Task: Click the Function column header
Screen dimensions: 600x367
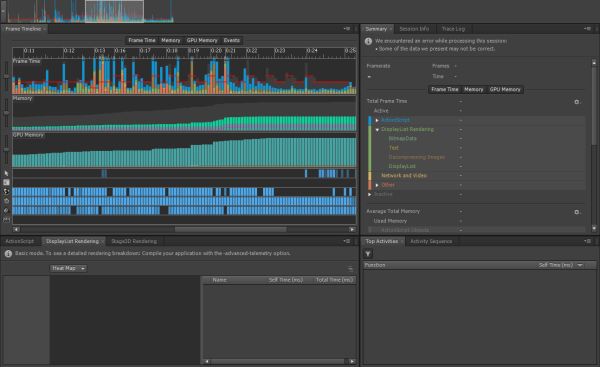Action: pos(375,265)
